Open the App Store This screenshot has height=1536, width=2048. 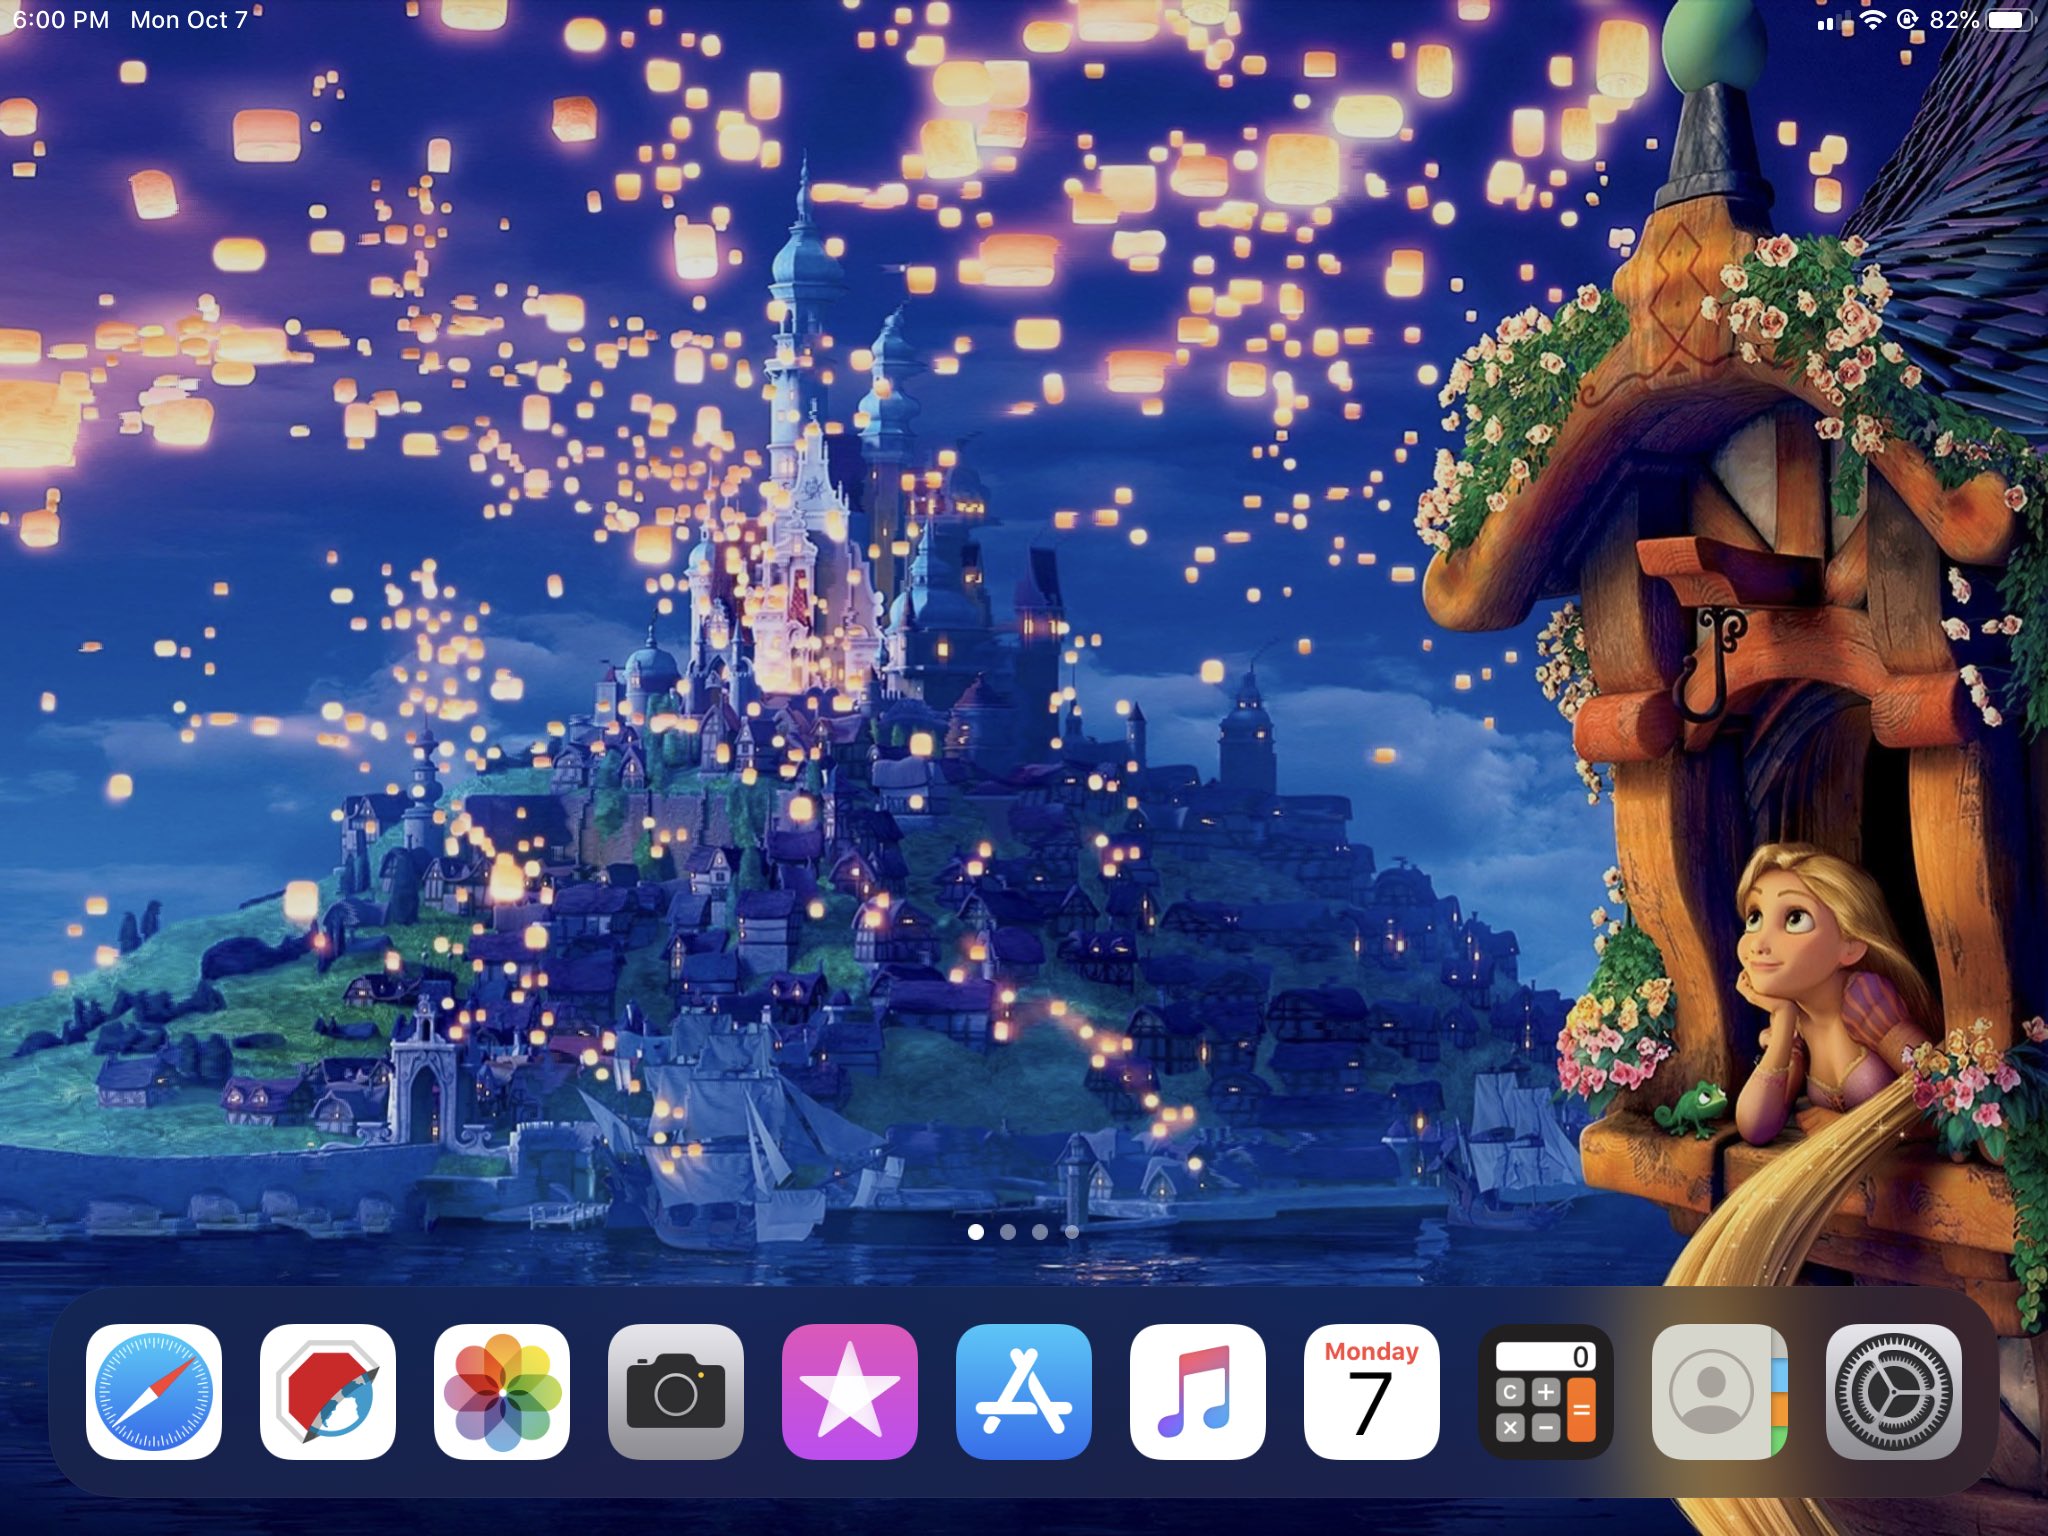point(1024,1391)
